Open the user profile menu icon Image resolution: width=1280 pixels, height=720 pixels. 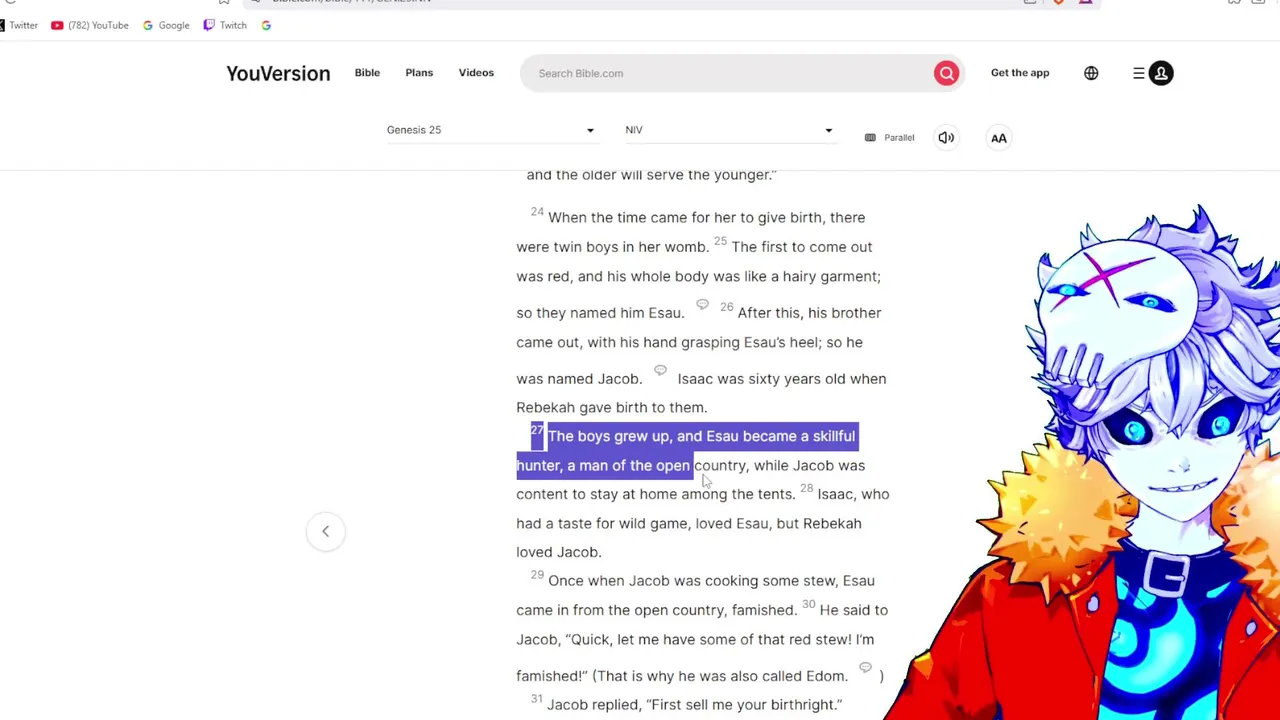(1161, 73)
